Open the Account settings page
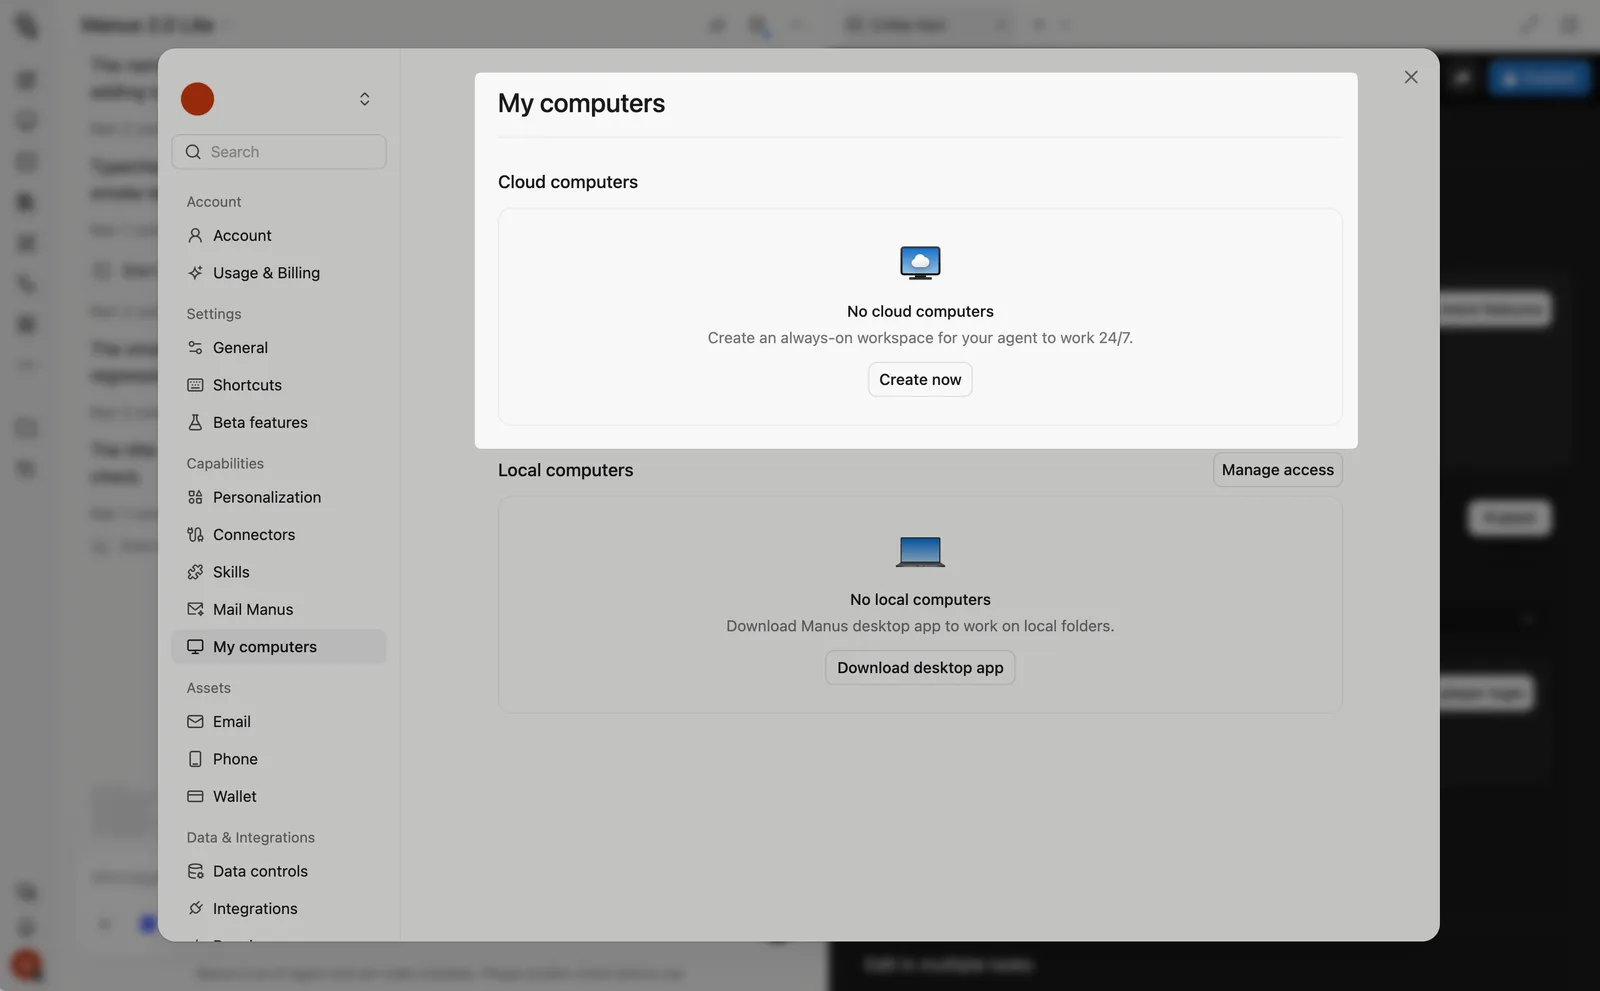The width and height of the screenshot is (1600, 991). 278,235
